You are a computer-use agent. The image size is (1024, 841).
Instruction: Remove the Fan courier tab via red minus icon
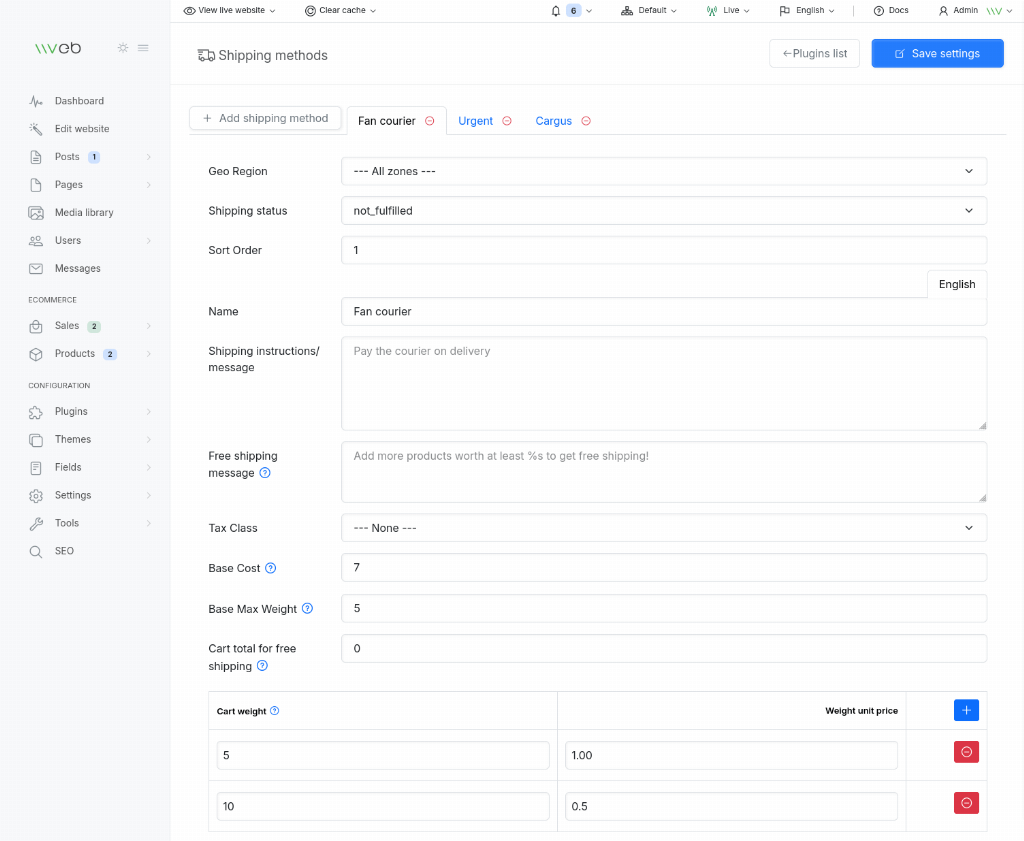(430, 121)
